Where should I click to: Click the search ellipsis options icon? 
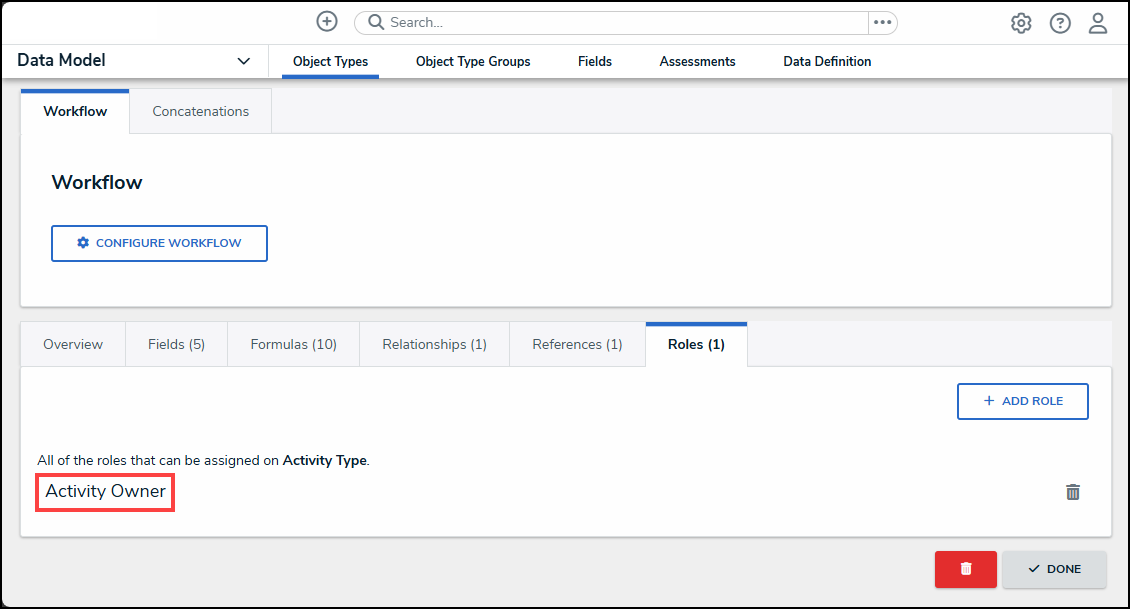click(882, 22)
